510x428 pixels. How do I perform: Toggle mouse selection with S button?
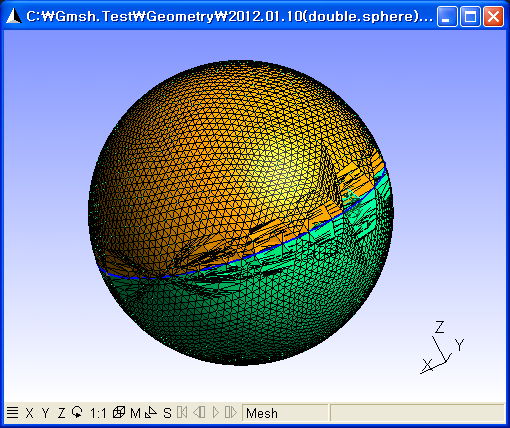pos(167,413)
